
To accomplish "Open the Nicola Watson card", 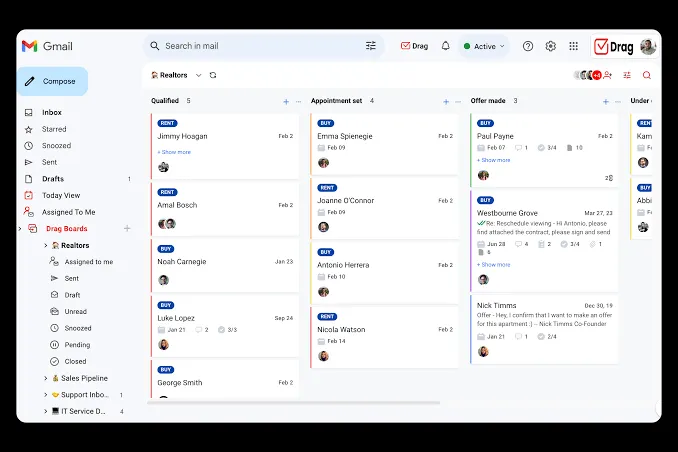I will click(x=384, y=337).
